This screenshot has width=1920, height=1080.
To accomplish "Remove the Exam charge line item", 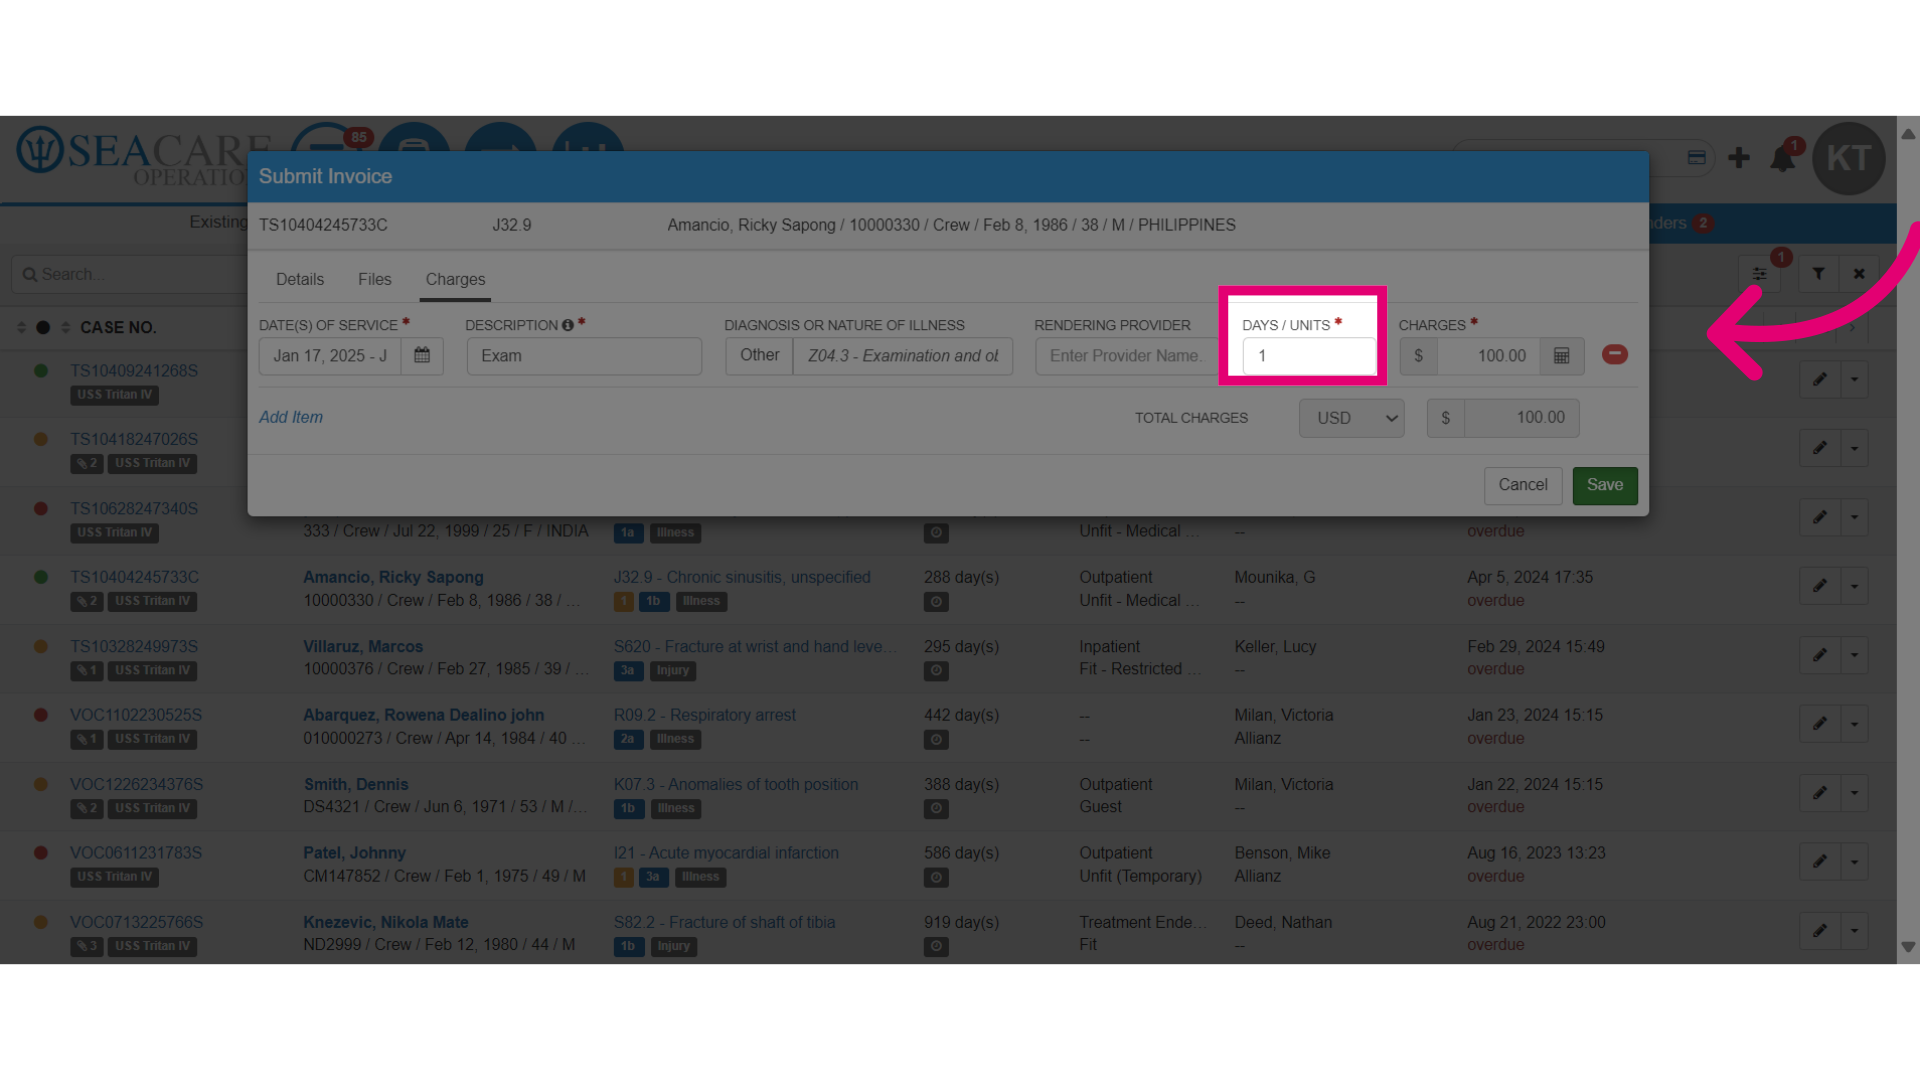I will click(1614, 355).
